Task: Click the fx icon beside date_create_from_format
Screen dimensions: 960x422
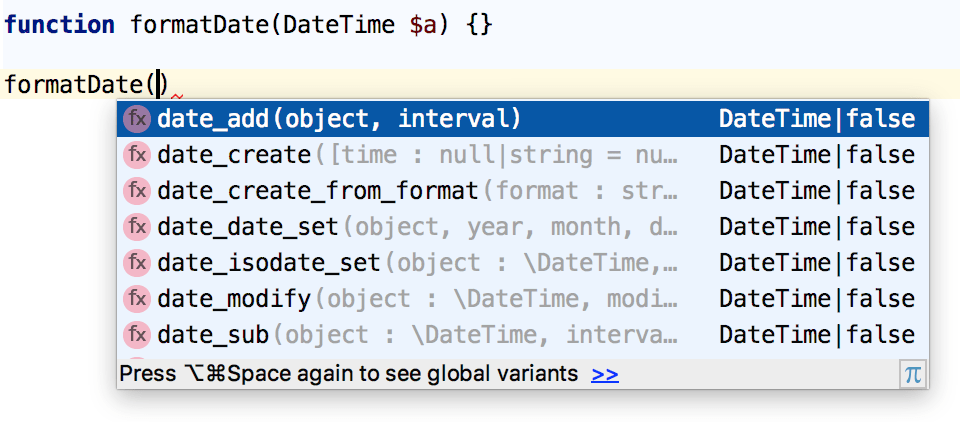Action: pos(137,191)
